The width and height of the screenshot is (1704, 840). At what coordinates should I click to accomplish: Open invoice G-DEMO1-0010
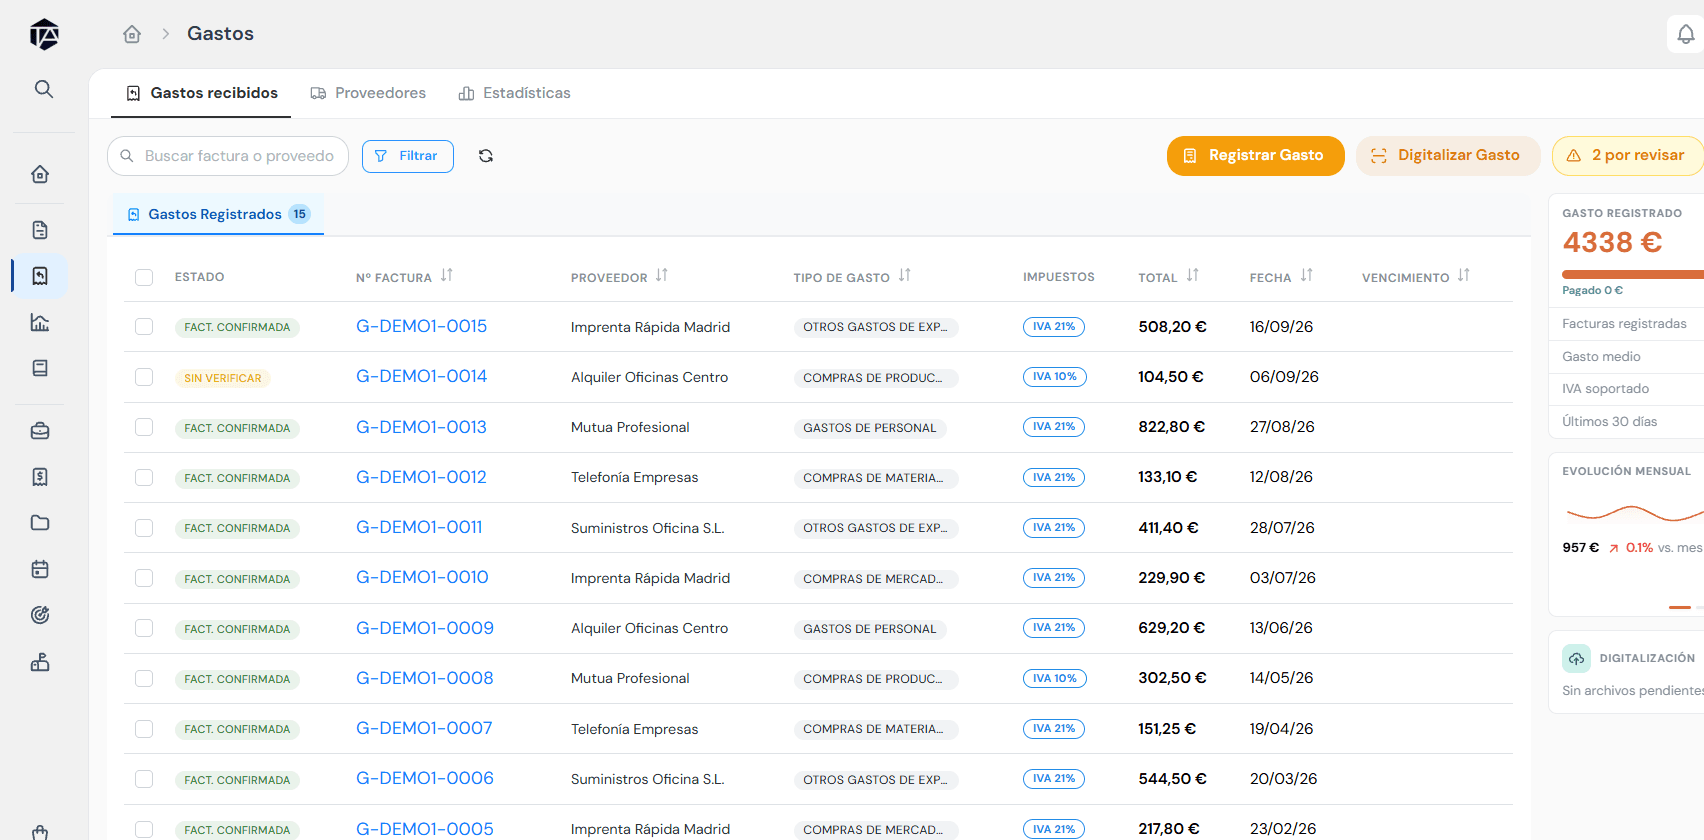point(422,577)
